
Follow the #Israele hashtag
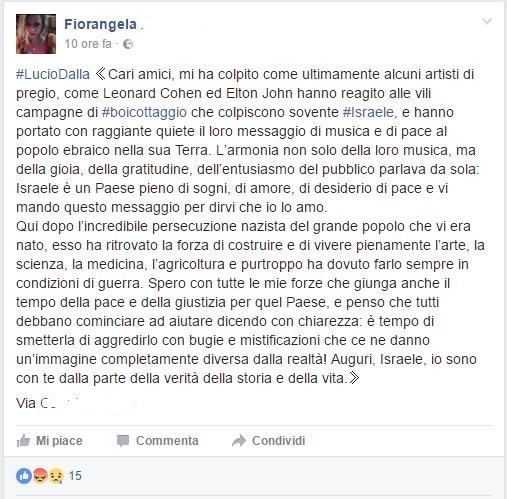click(368, 112)
